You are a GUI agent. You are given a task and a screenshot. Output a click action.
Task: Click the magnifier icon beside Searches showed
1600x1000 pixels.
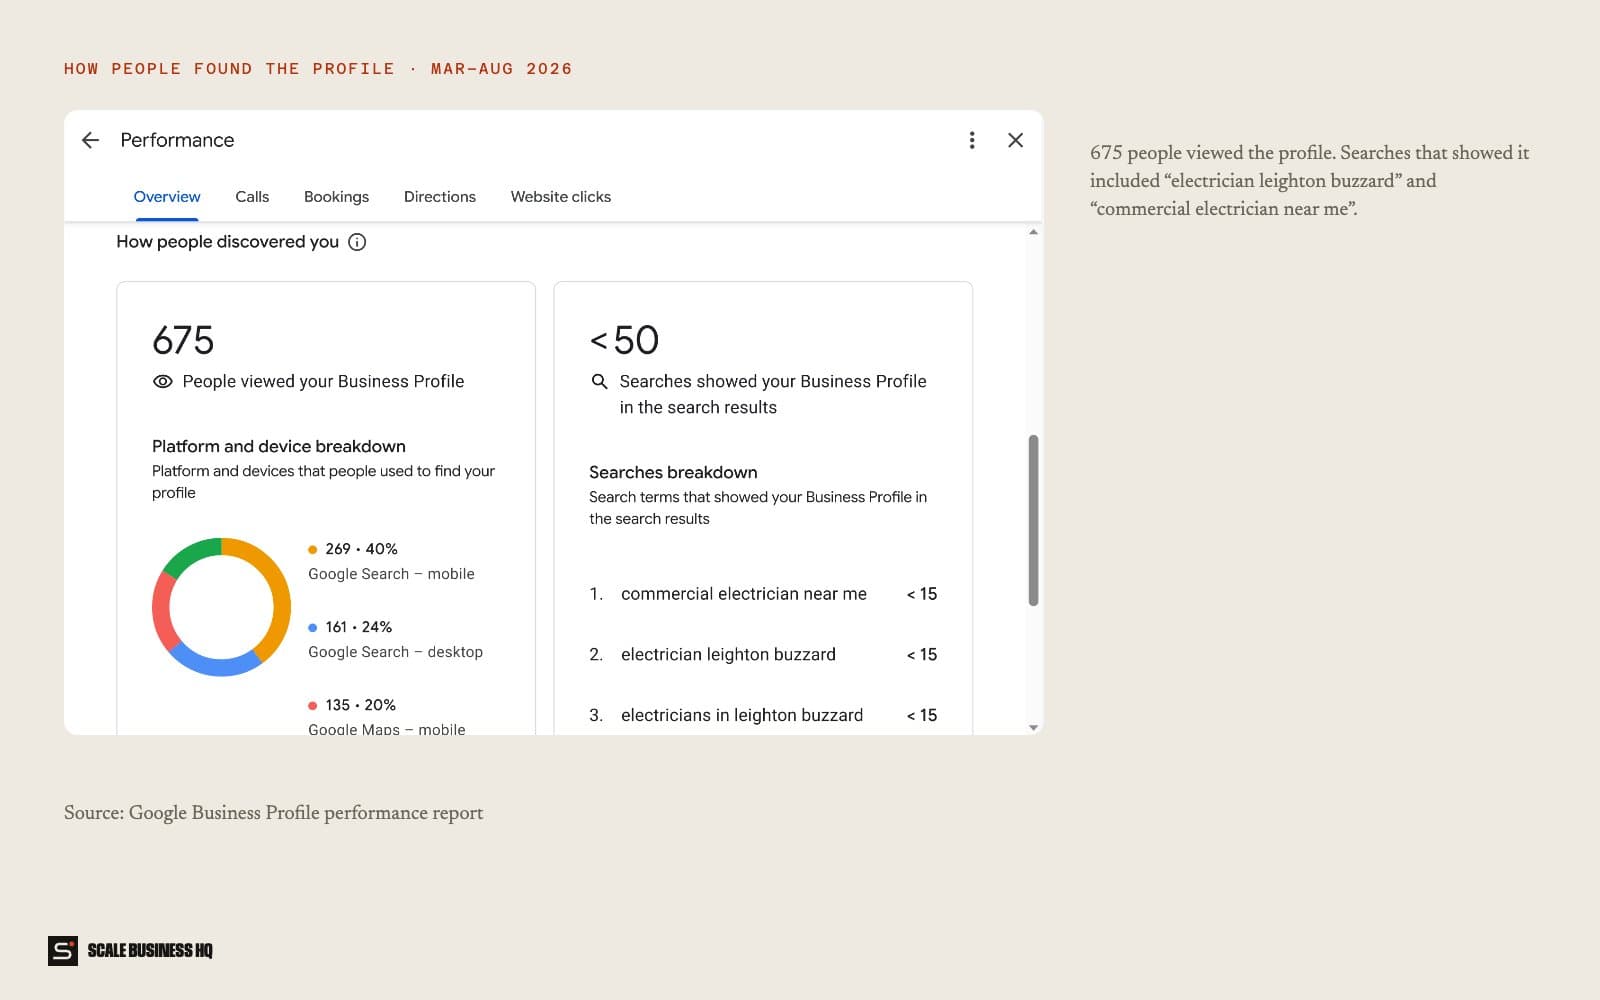point(599,381)
